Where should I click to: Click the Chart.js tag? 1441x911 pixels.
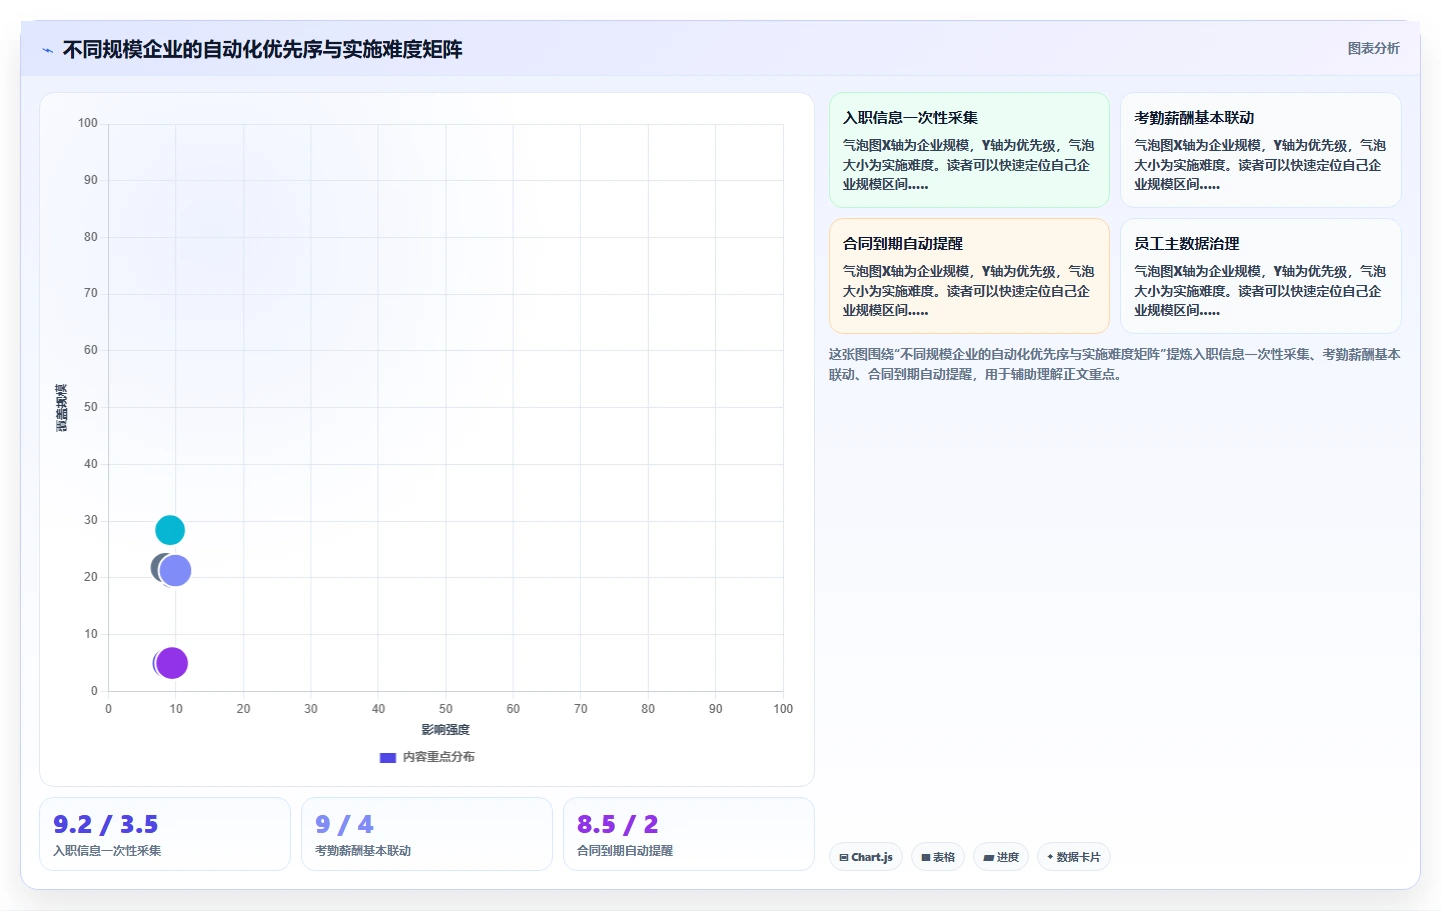click(x=866, y=857)
